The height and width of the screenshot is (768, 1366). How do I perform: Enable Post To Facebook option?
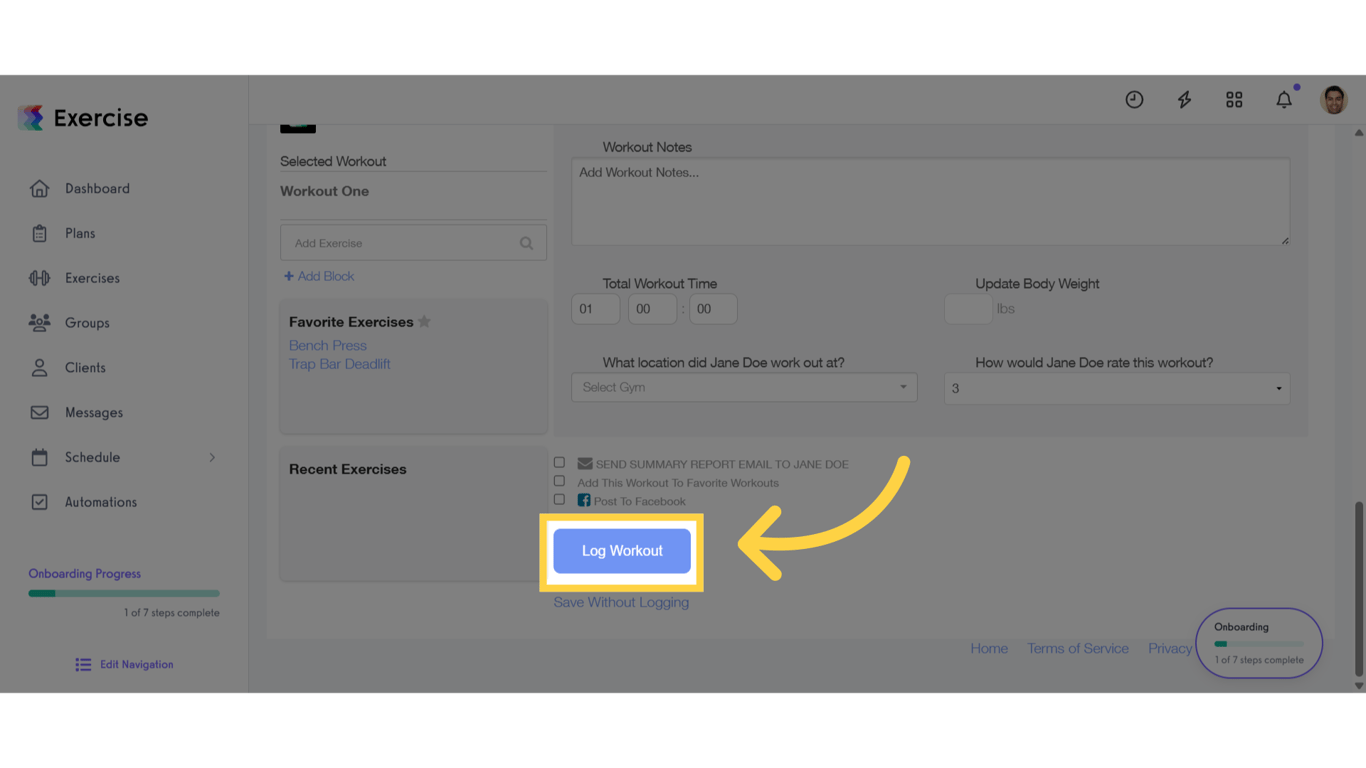tap(559, 499)
